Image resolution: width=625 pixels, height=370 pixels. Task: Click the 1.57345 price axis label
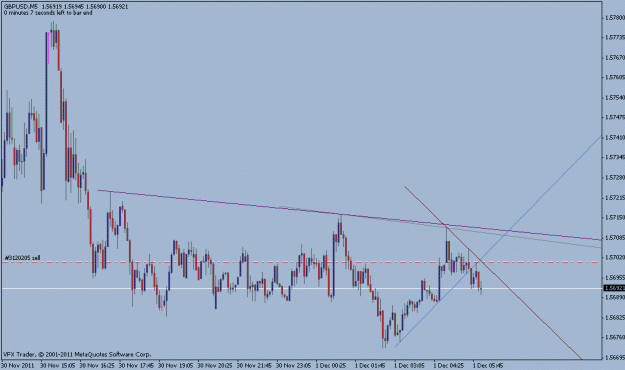click(615, 157)
